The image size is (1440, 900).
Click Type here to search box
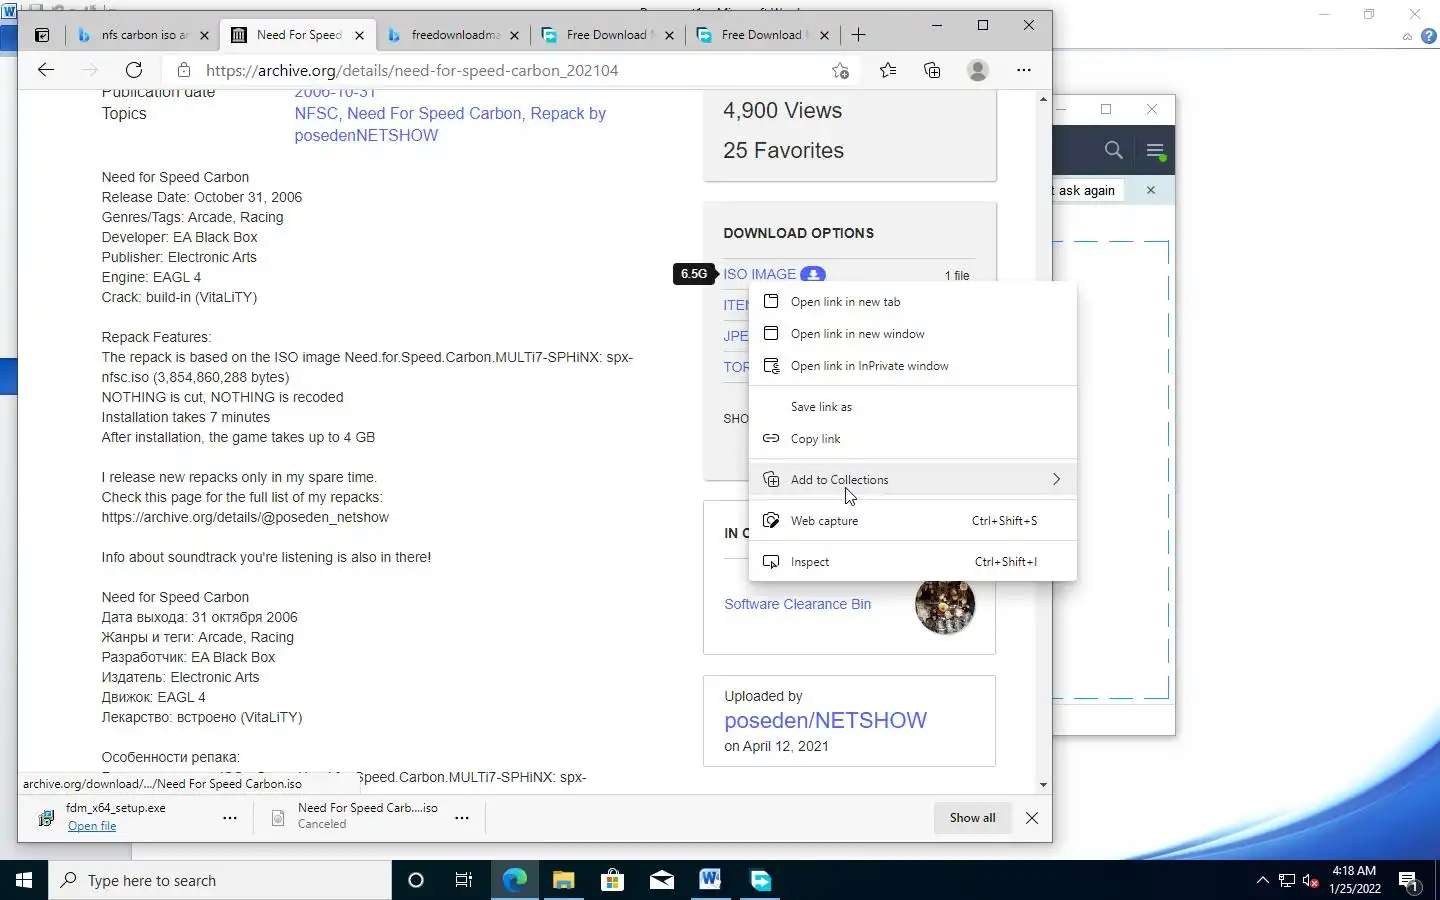coord(220,880)
